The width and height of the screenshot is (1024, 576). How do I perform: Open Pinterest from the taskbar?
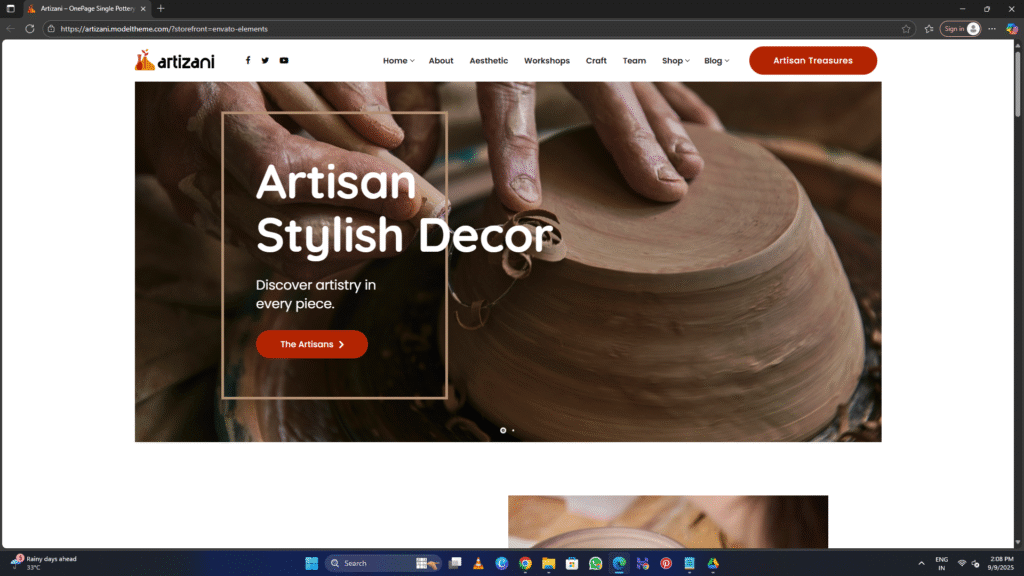click(666, 563)
